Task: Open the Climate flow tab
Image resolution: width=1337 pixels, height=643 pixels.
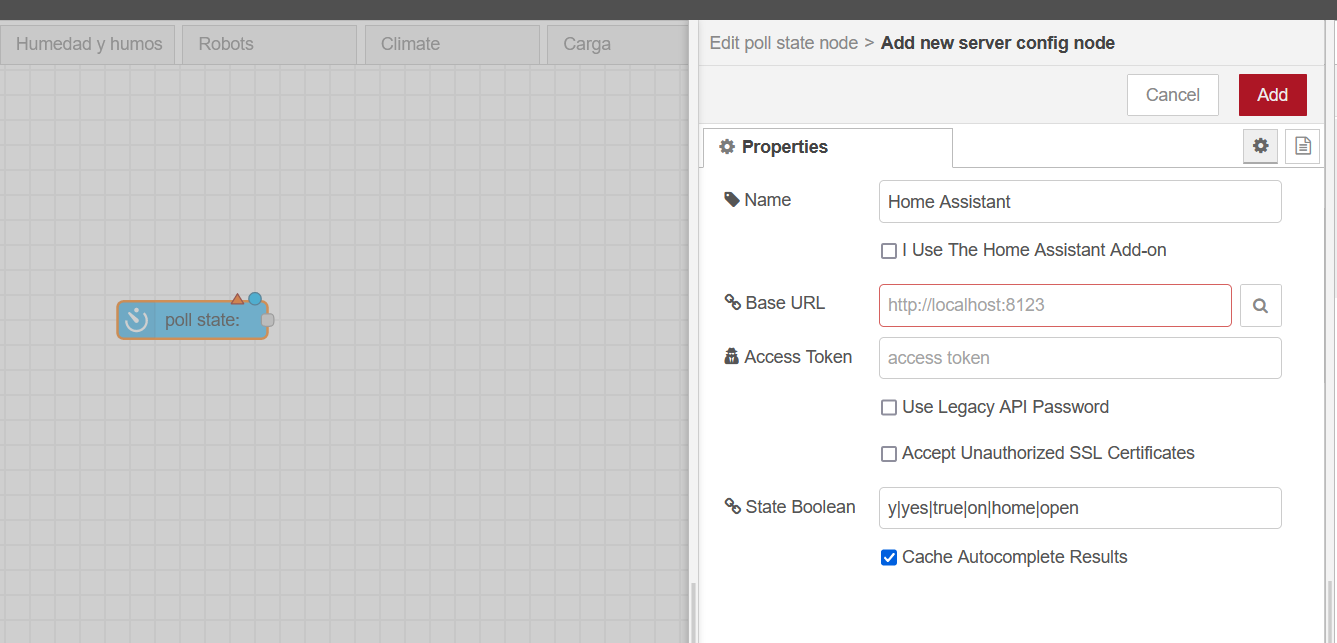Action: pos(452,44)
